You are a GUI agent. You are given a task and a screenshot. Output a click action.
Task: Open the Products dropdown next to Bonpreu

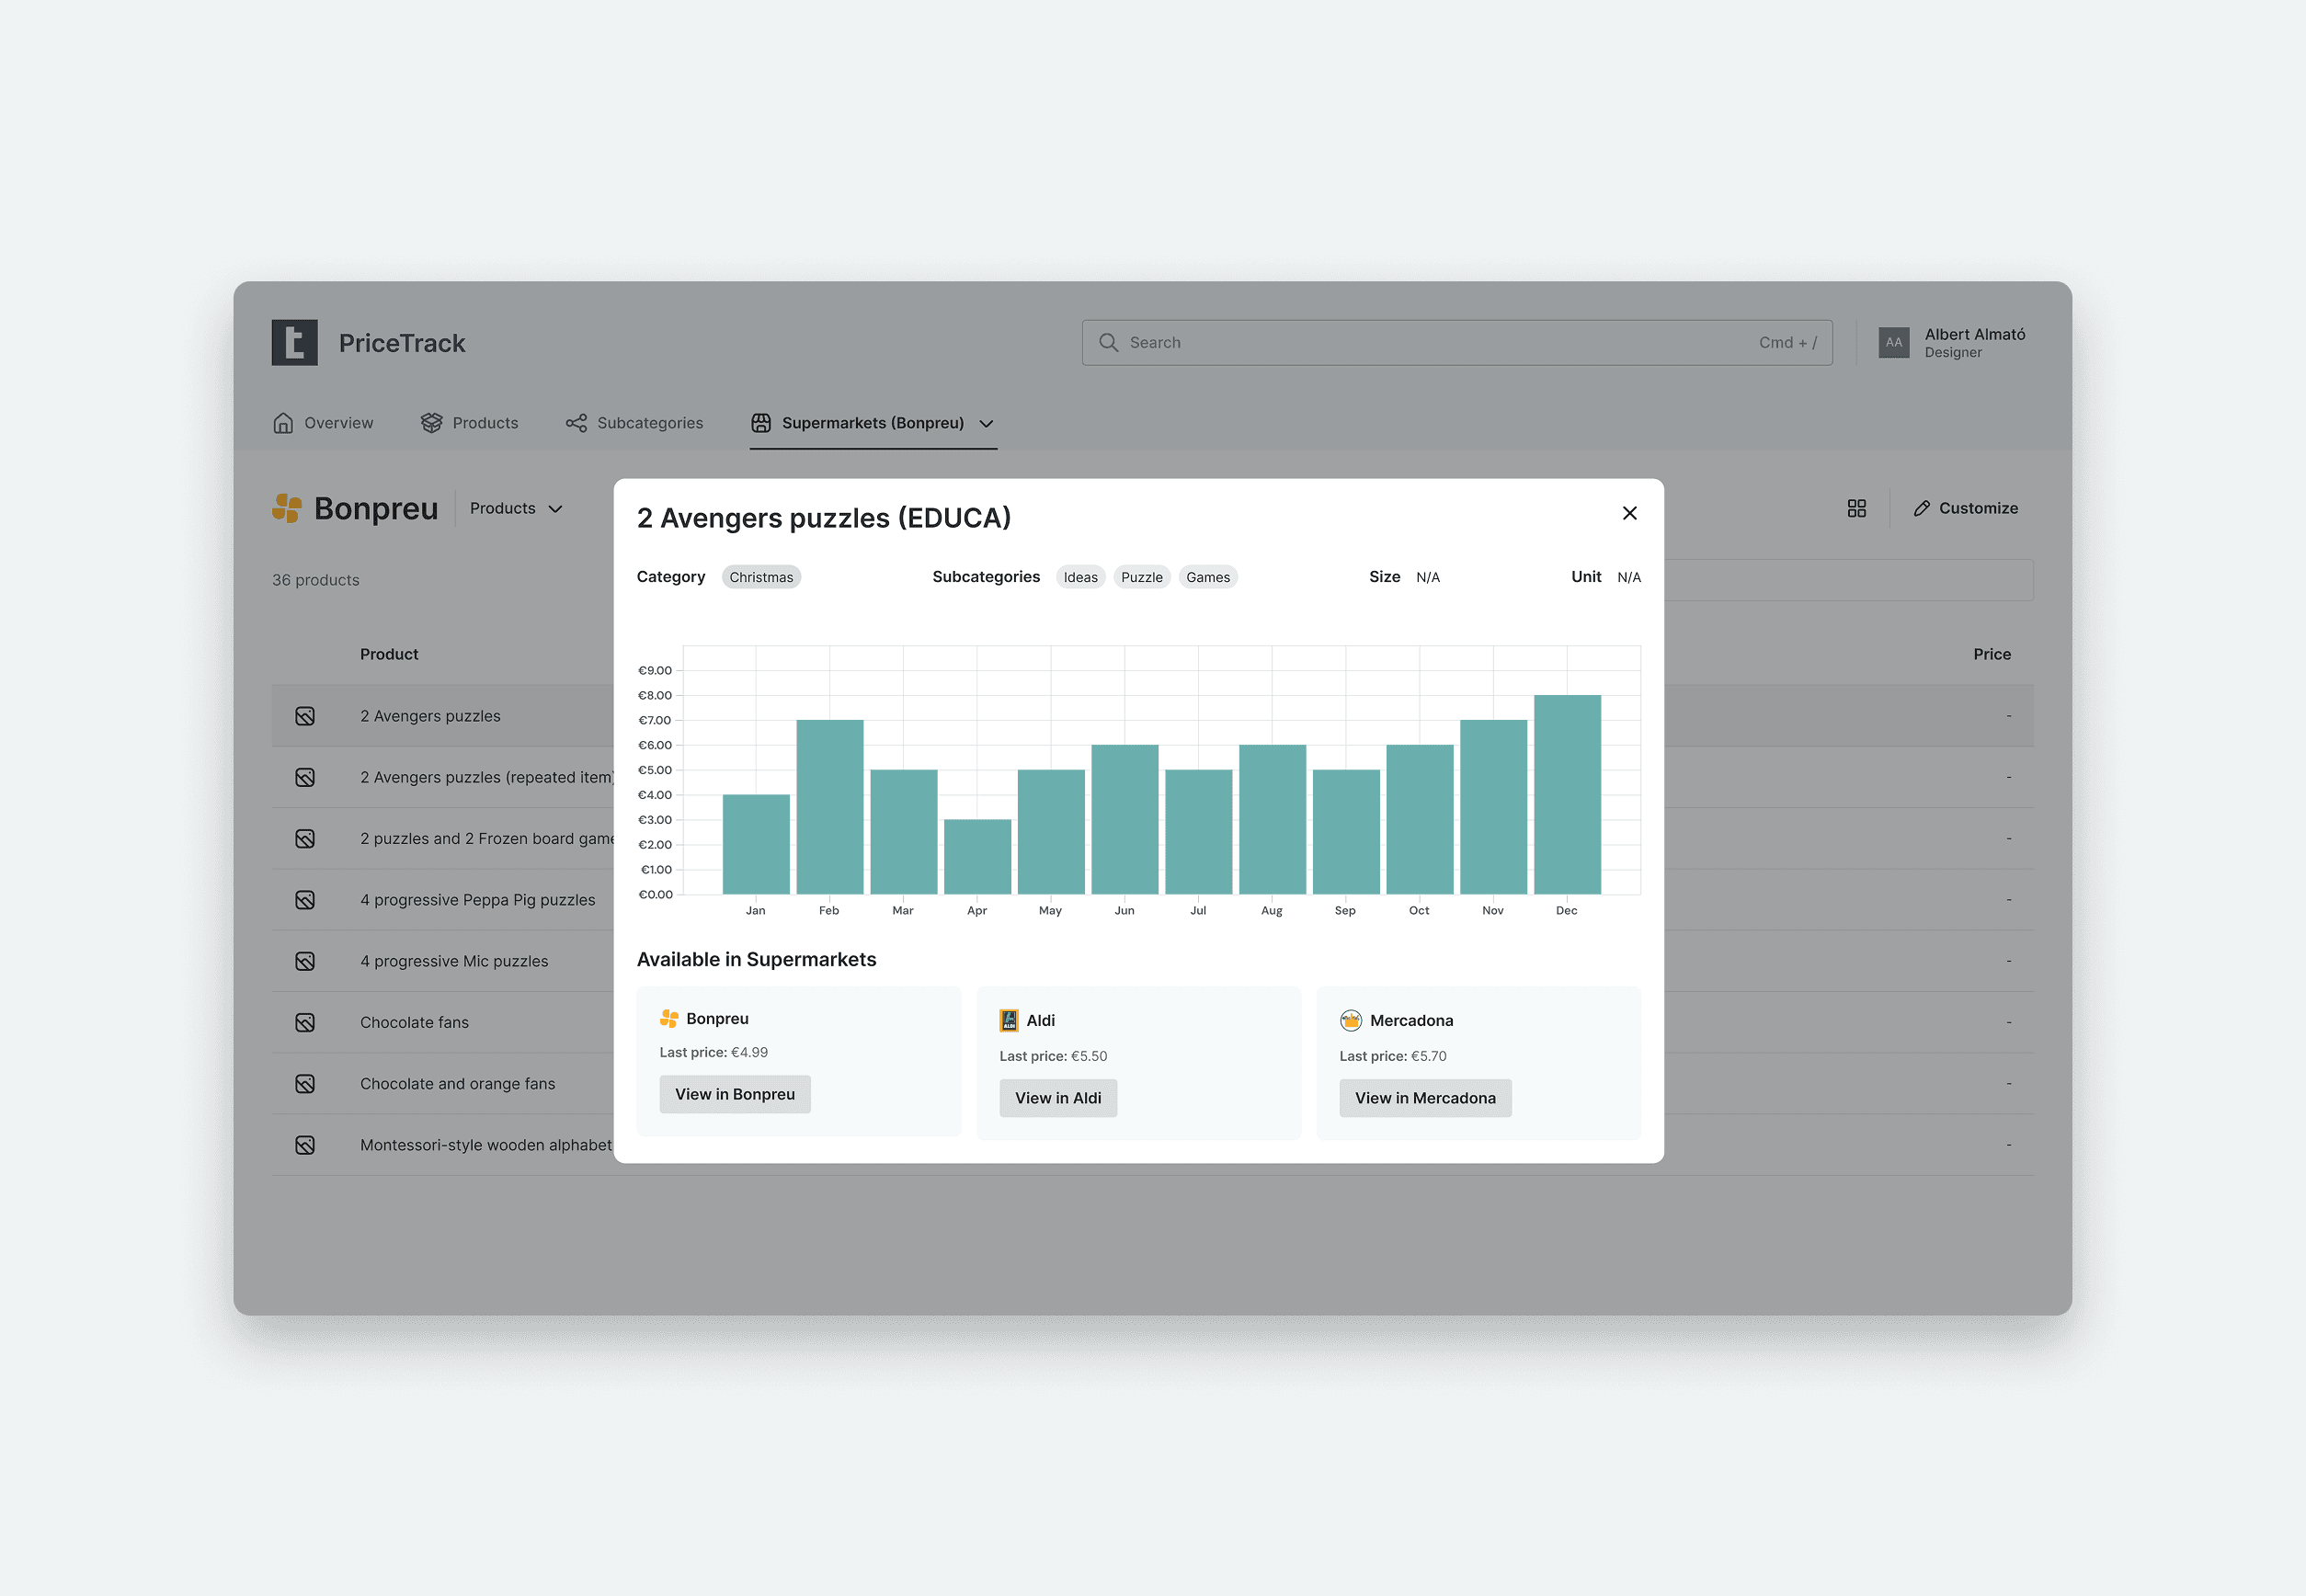[516, 508]
